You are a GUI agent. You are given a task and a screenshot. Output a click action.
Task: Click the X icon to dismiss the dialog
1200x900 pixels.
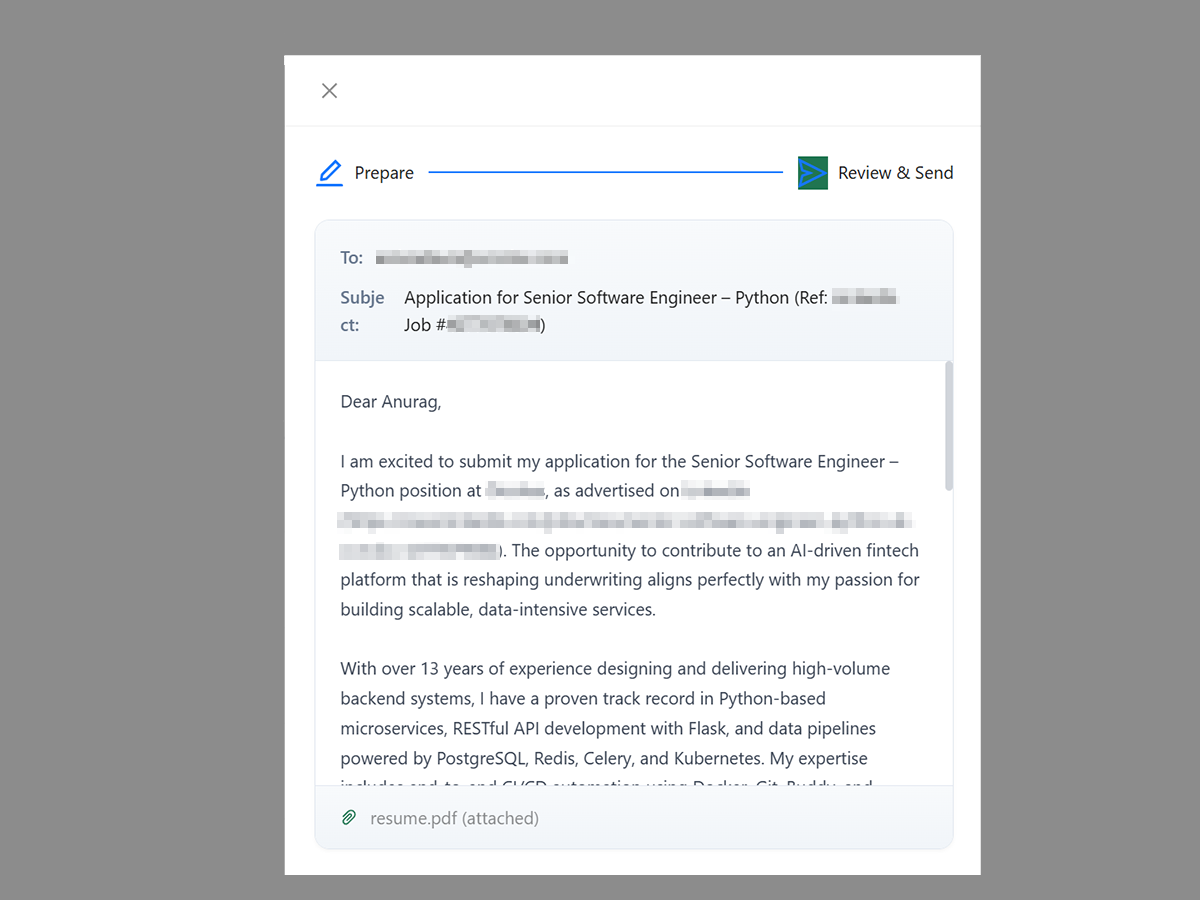[x=329, y=90]
